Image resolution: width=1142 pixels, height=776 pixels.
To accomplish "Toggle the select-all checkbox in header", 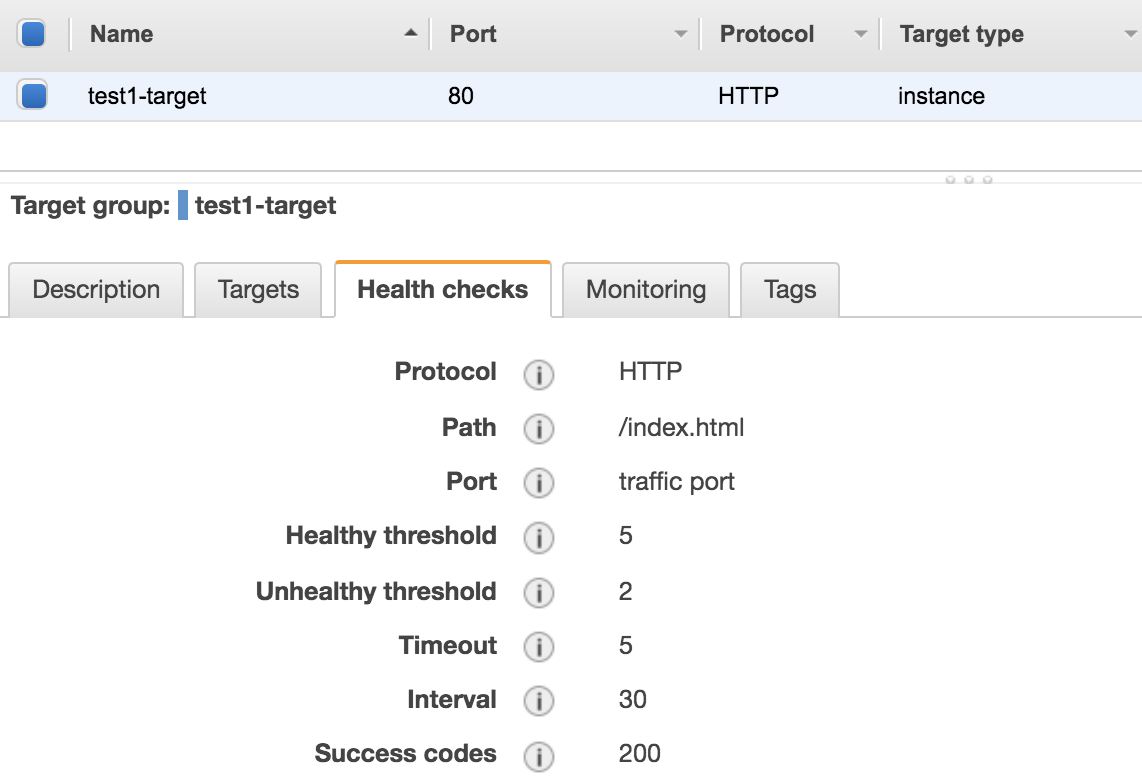I will 33,34.
